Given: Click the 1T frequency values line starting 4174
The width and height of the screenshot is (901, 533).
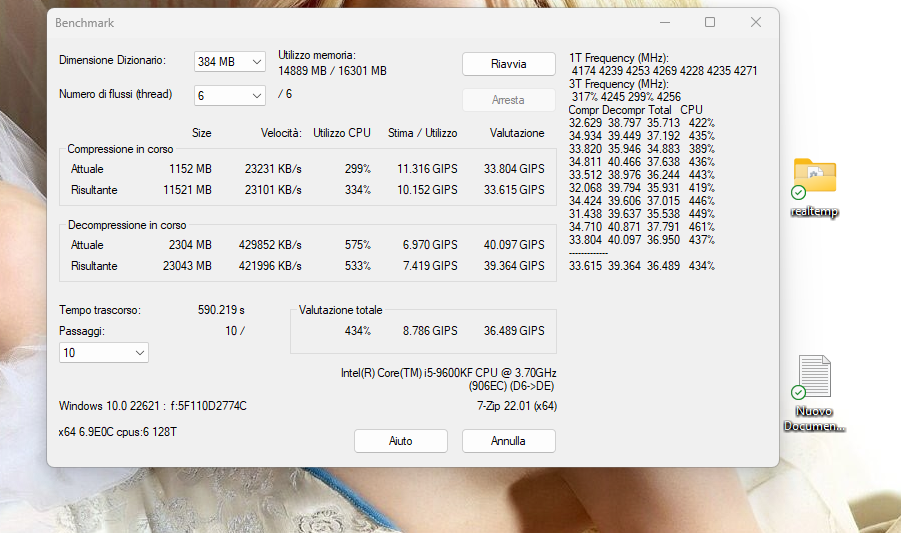Looking at the screenshot, I should [664, 71].
